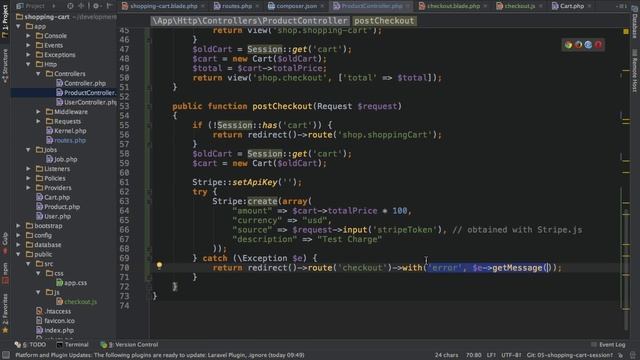Click the yellow intention lightbulb on line 70
640x360 pixels.
pyautogui.click(x=159, y=266)
